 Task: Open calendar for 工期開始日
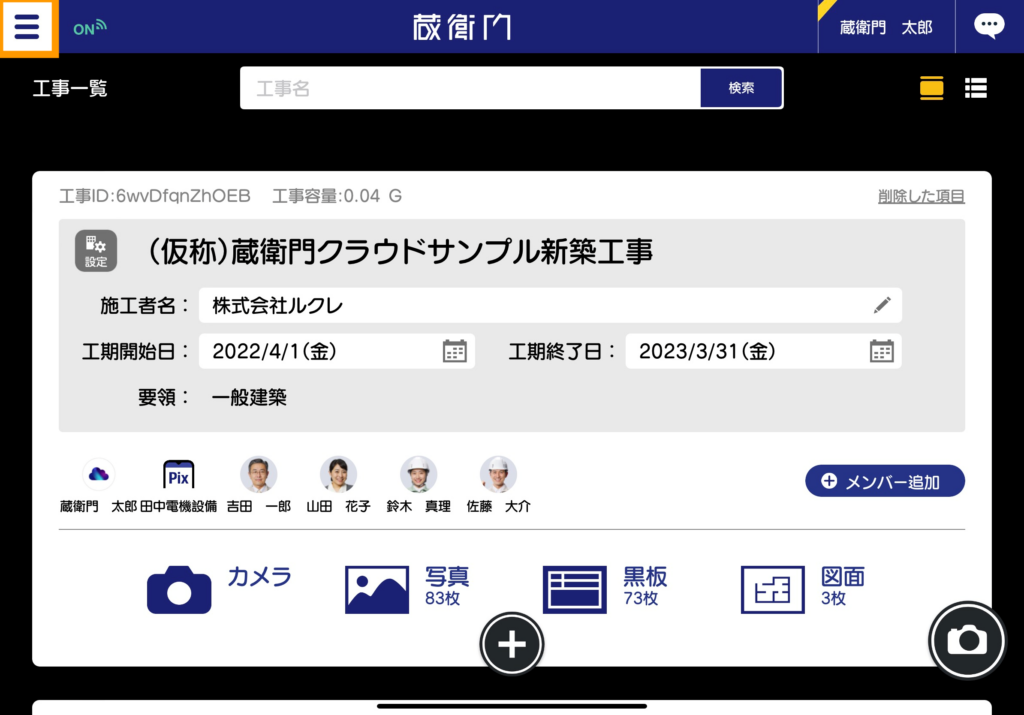point(455,351)
